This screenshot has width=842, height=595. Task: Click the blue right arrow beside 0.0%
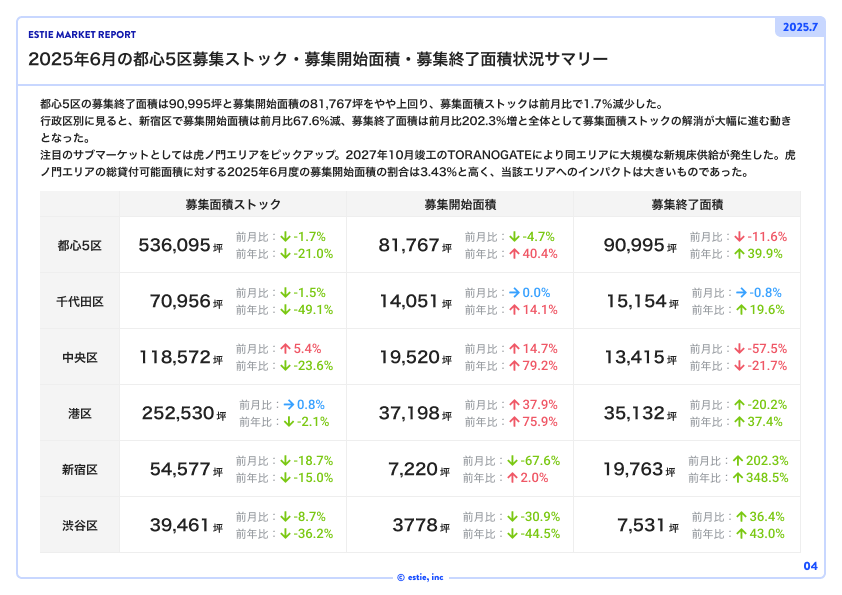click(514, 293)
